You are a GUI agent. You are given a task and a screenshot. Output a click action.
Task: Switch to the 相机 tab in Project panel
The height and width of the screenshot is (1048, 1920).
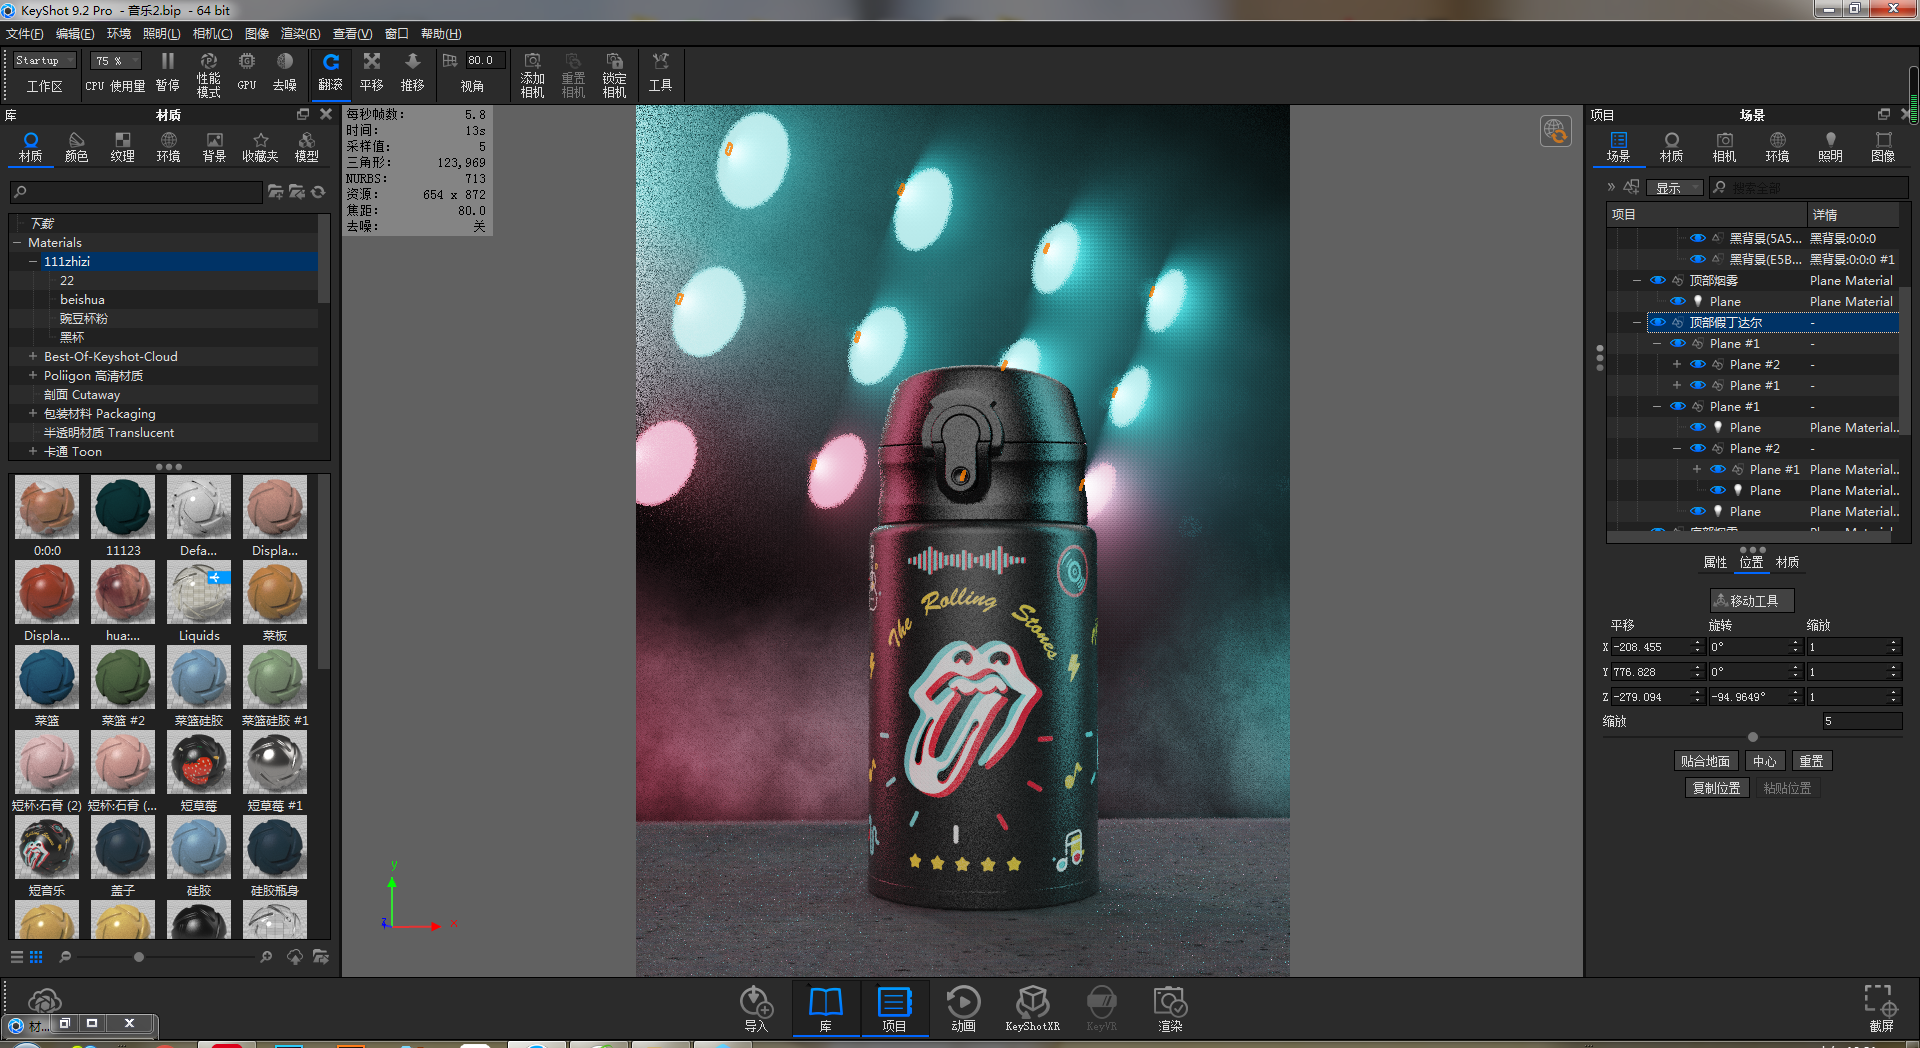[1723, 146]
